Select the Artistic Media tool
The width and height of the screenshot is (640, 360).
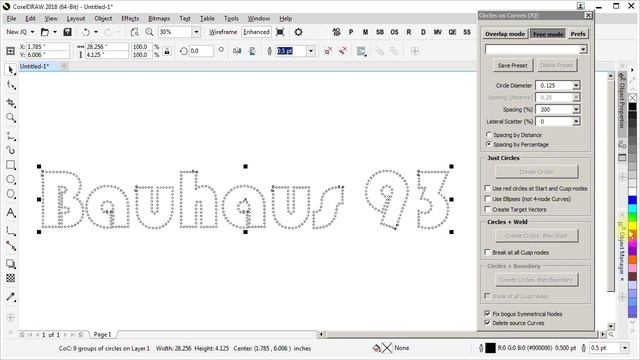[x=11, y=150]
